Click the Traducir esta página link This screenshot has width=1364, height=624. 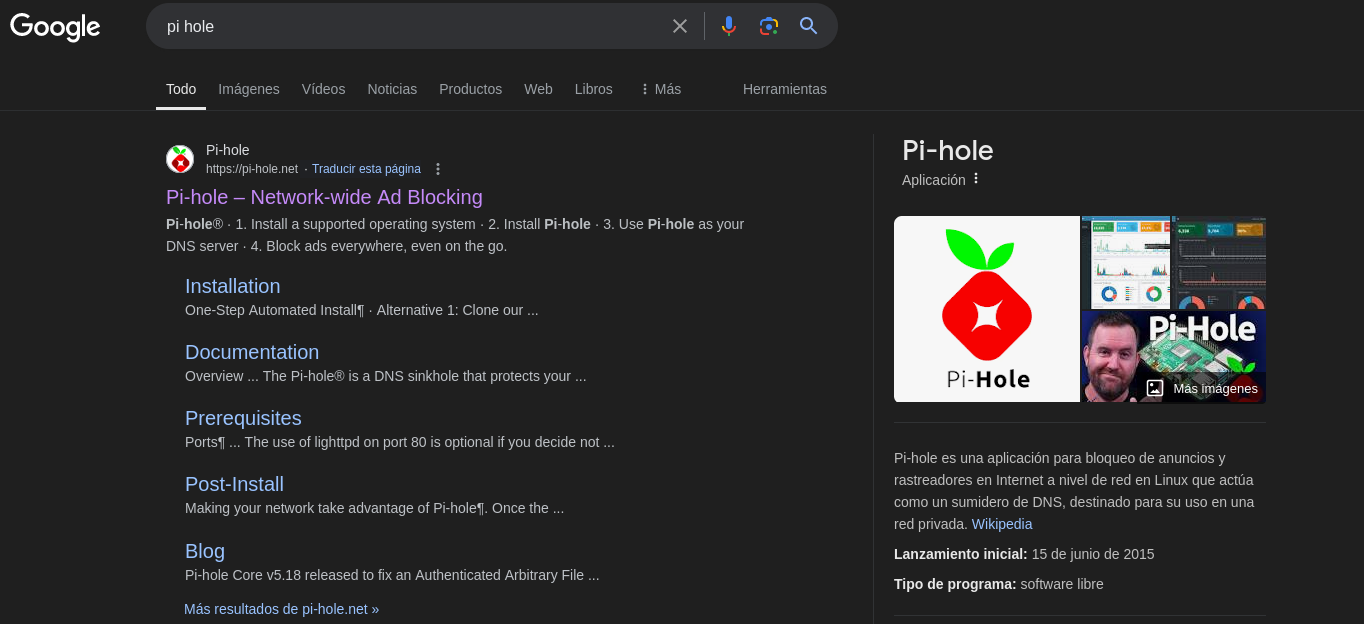(x=366, y=169)
